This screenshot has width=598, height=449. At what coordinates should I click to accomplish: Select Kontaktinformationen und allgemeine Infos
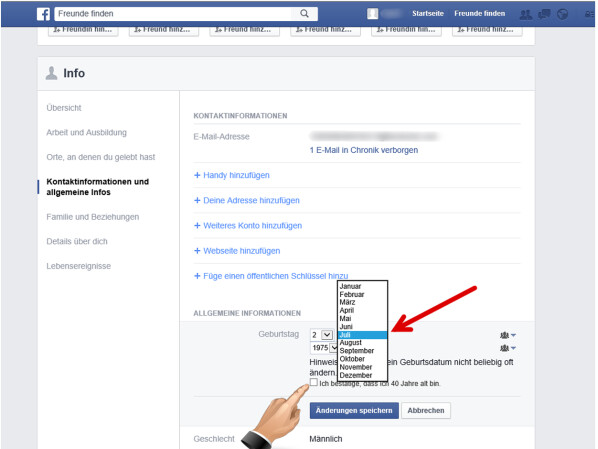[98, 187]
